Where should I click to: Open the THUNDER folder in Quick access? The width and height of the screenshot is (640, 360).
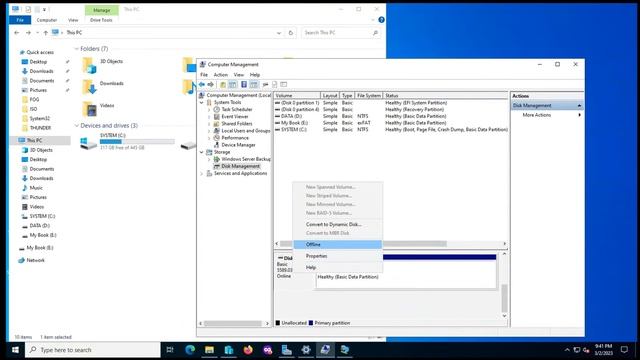coord(40,128)
